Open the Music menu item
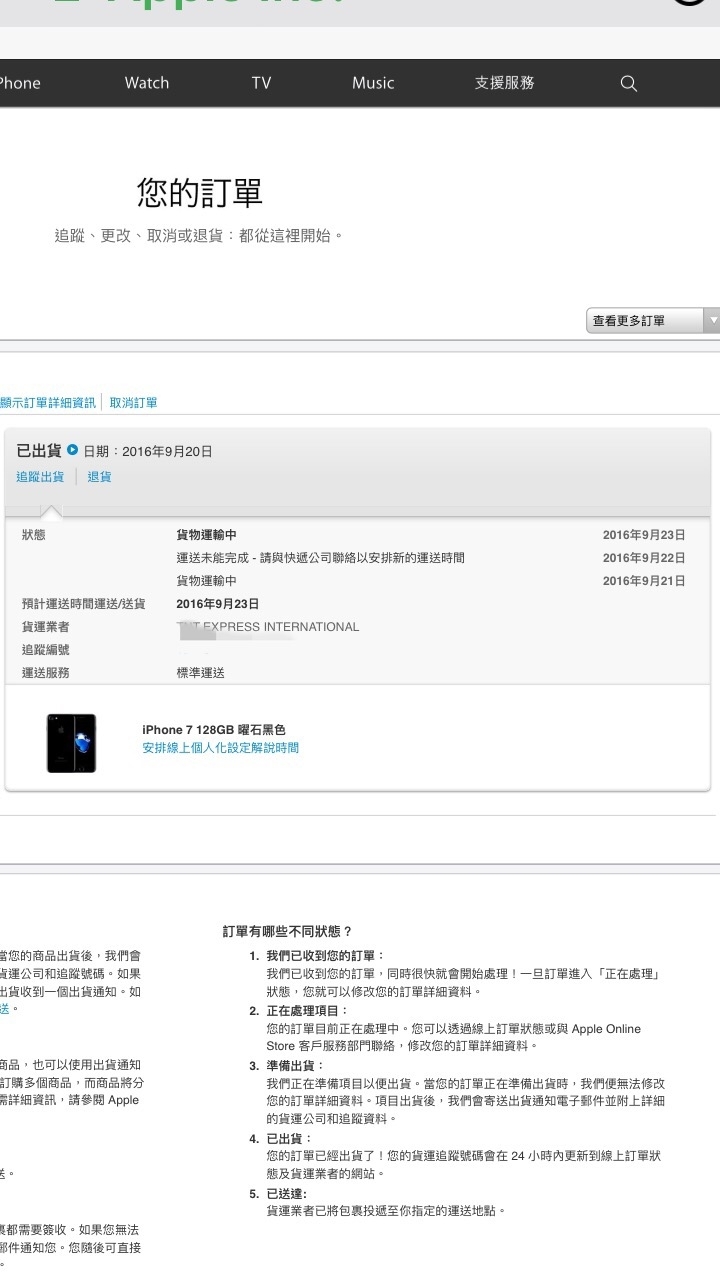 373,83
